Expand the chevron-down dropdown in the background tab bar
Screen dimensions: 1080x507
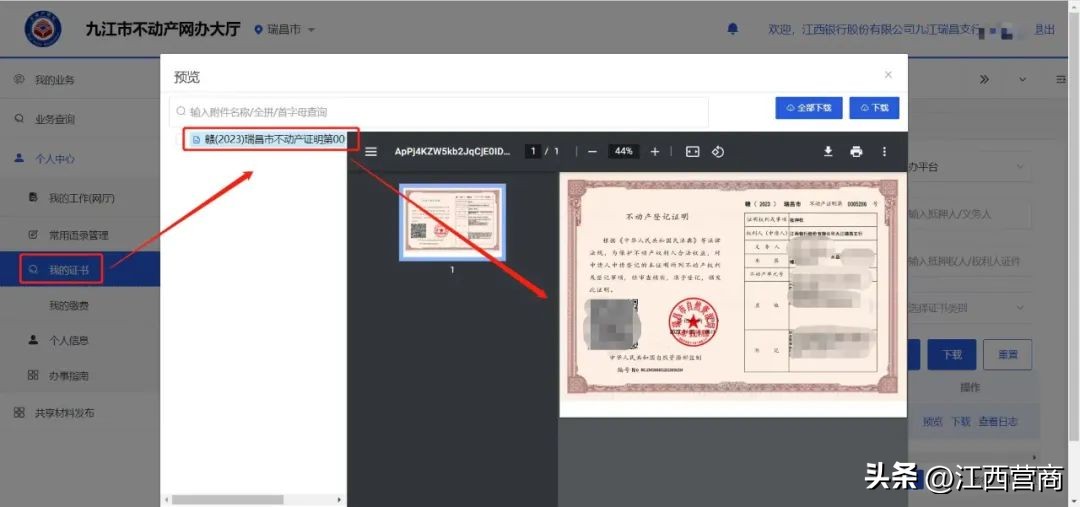(1022, 80)
